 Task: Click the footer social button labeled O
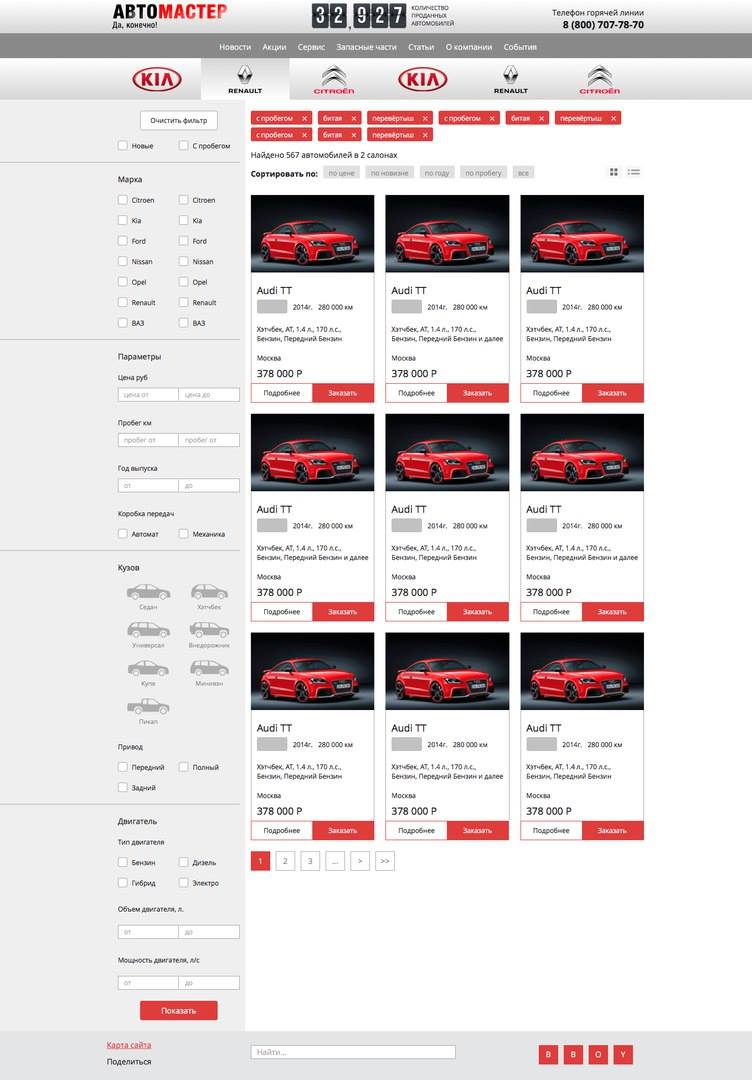tap(598, 1054)
